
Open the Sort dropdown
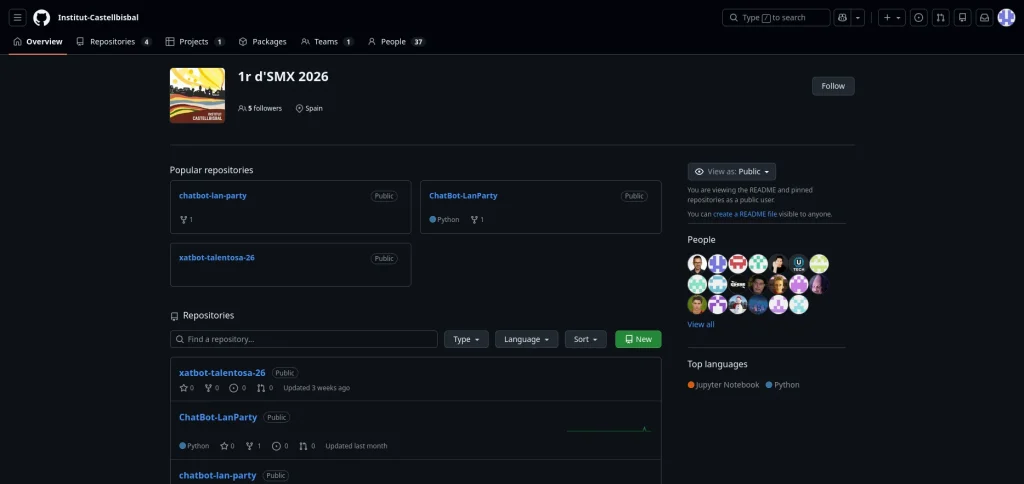(585, 339)
